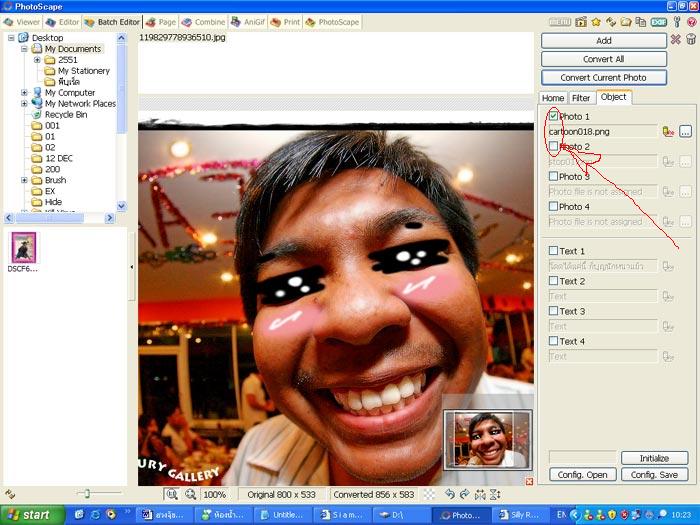This screenshot has height=525, width=700.
Task: Select the My Stationery folder
Action: pos(83,71)
